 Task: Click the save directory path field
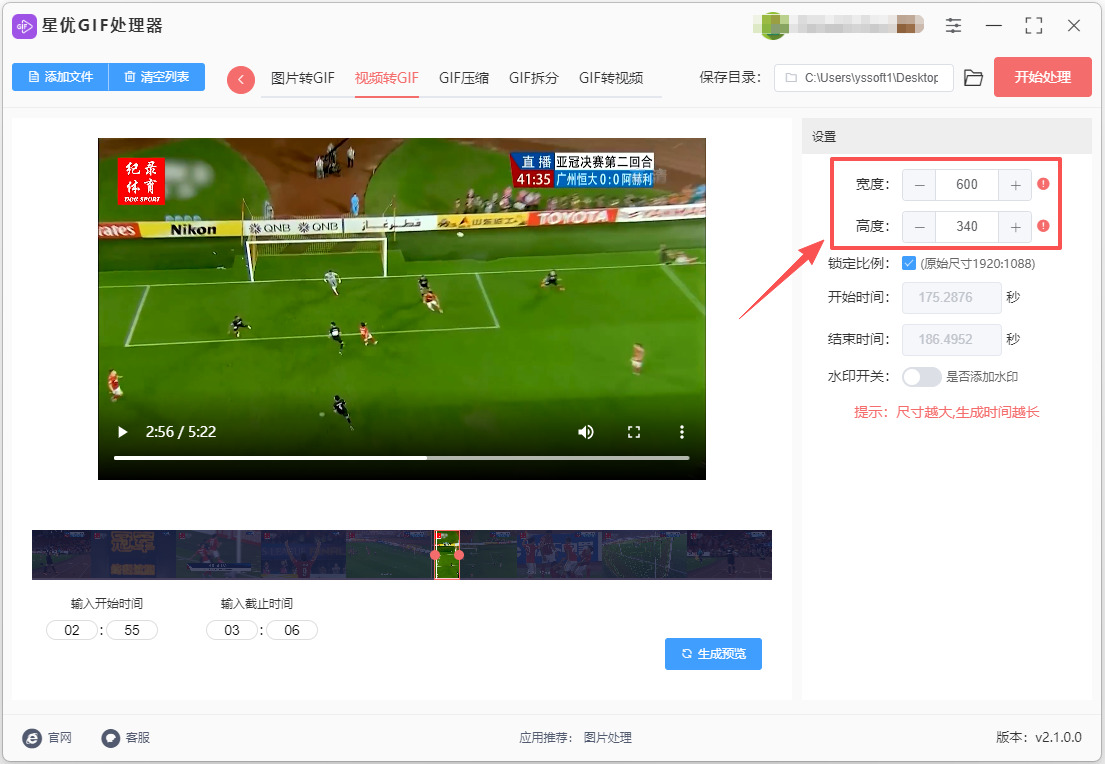864,78
